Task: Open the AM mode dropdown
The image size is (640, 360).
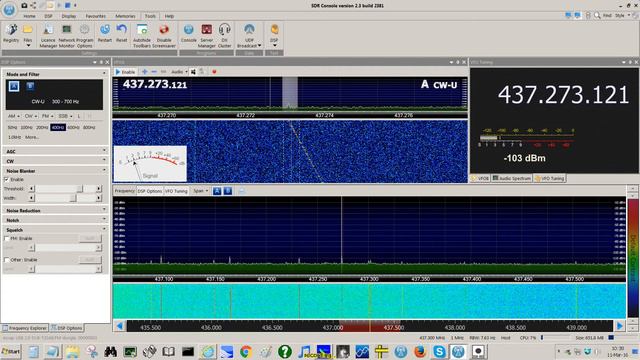Action: pyautogui.click(x=14, y=116)
